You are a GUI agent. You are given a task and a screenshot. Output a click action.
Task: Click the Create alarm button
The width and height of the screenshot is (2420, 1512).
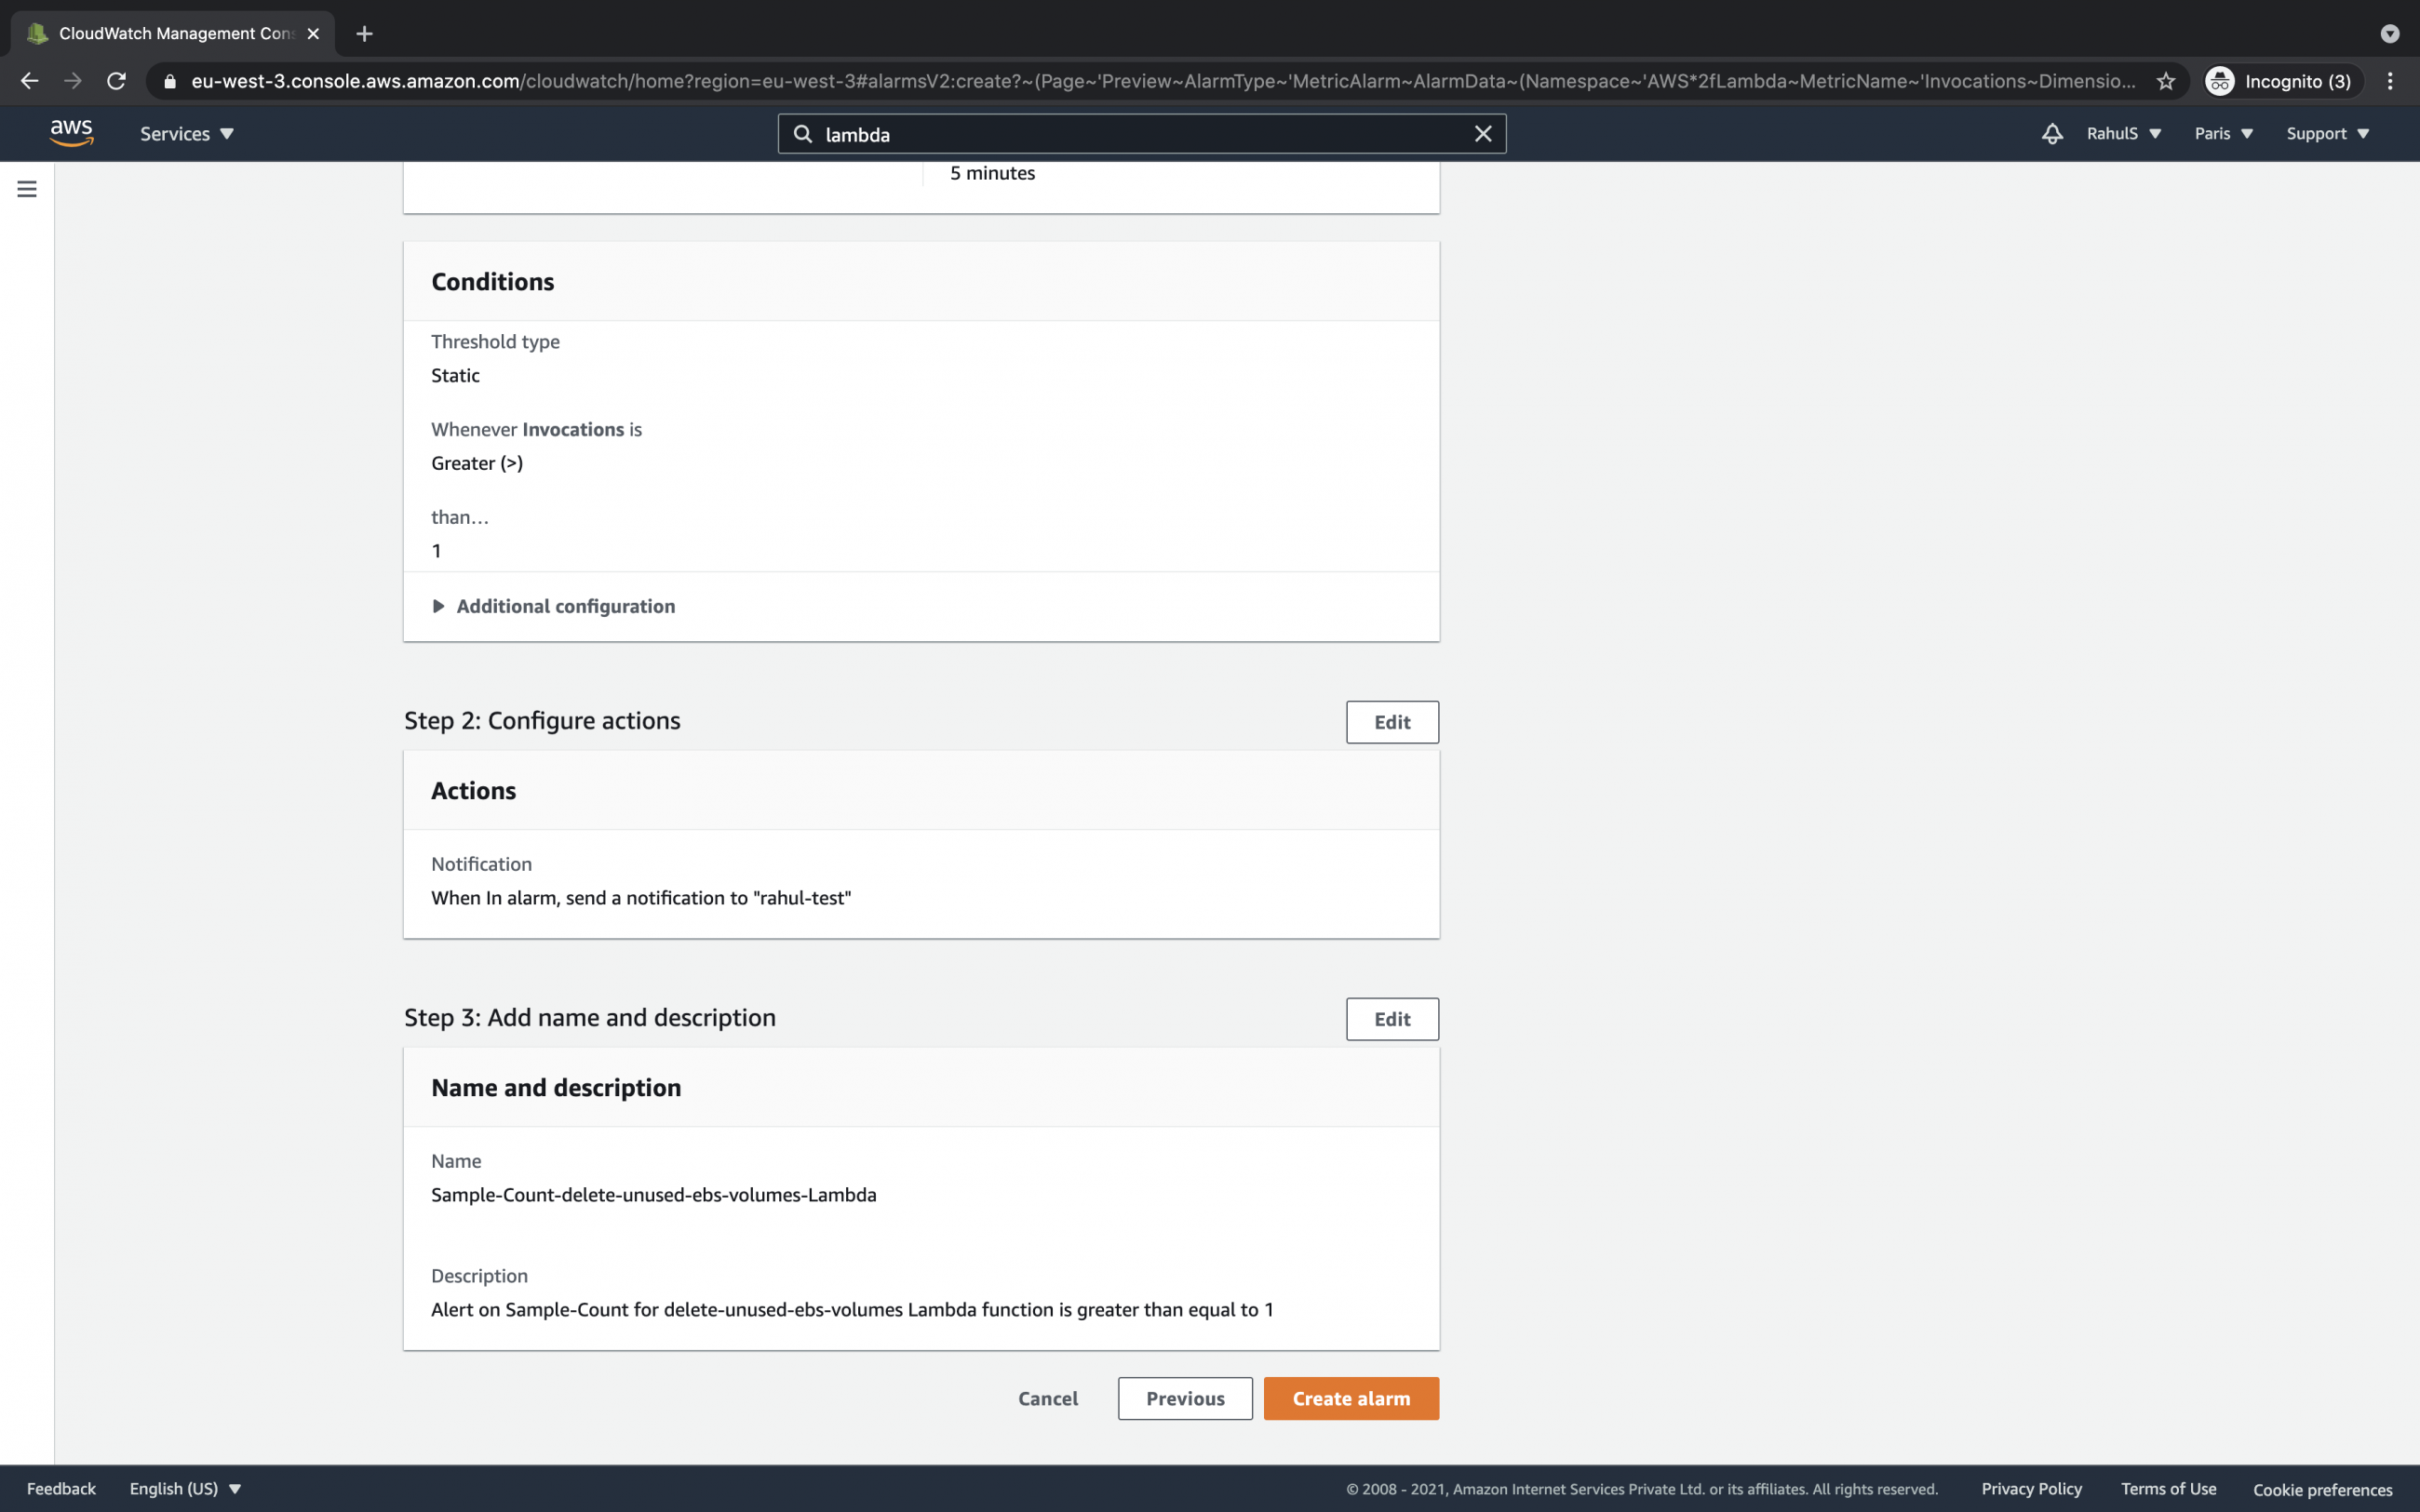(x=1350, y=1398)
